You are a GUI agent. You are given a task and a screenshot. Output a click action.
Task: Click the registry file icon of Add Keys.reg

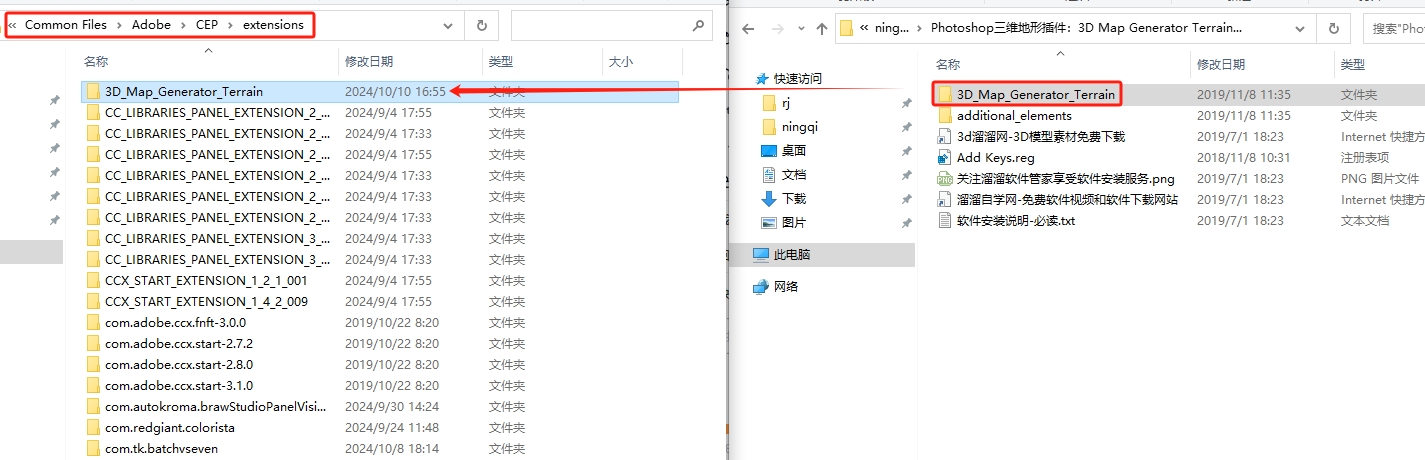coord(944,157)
